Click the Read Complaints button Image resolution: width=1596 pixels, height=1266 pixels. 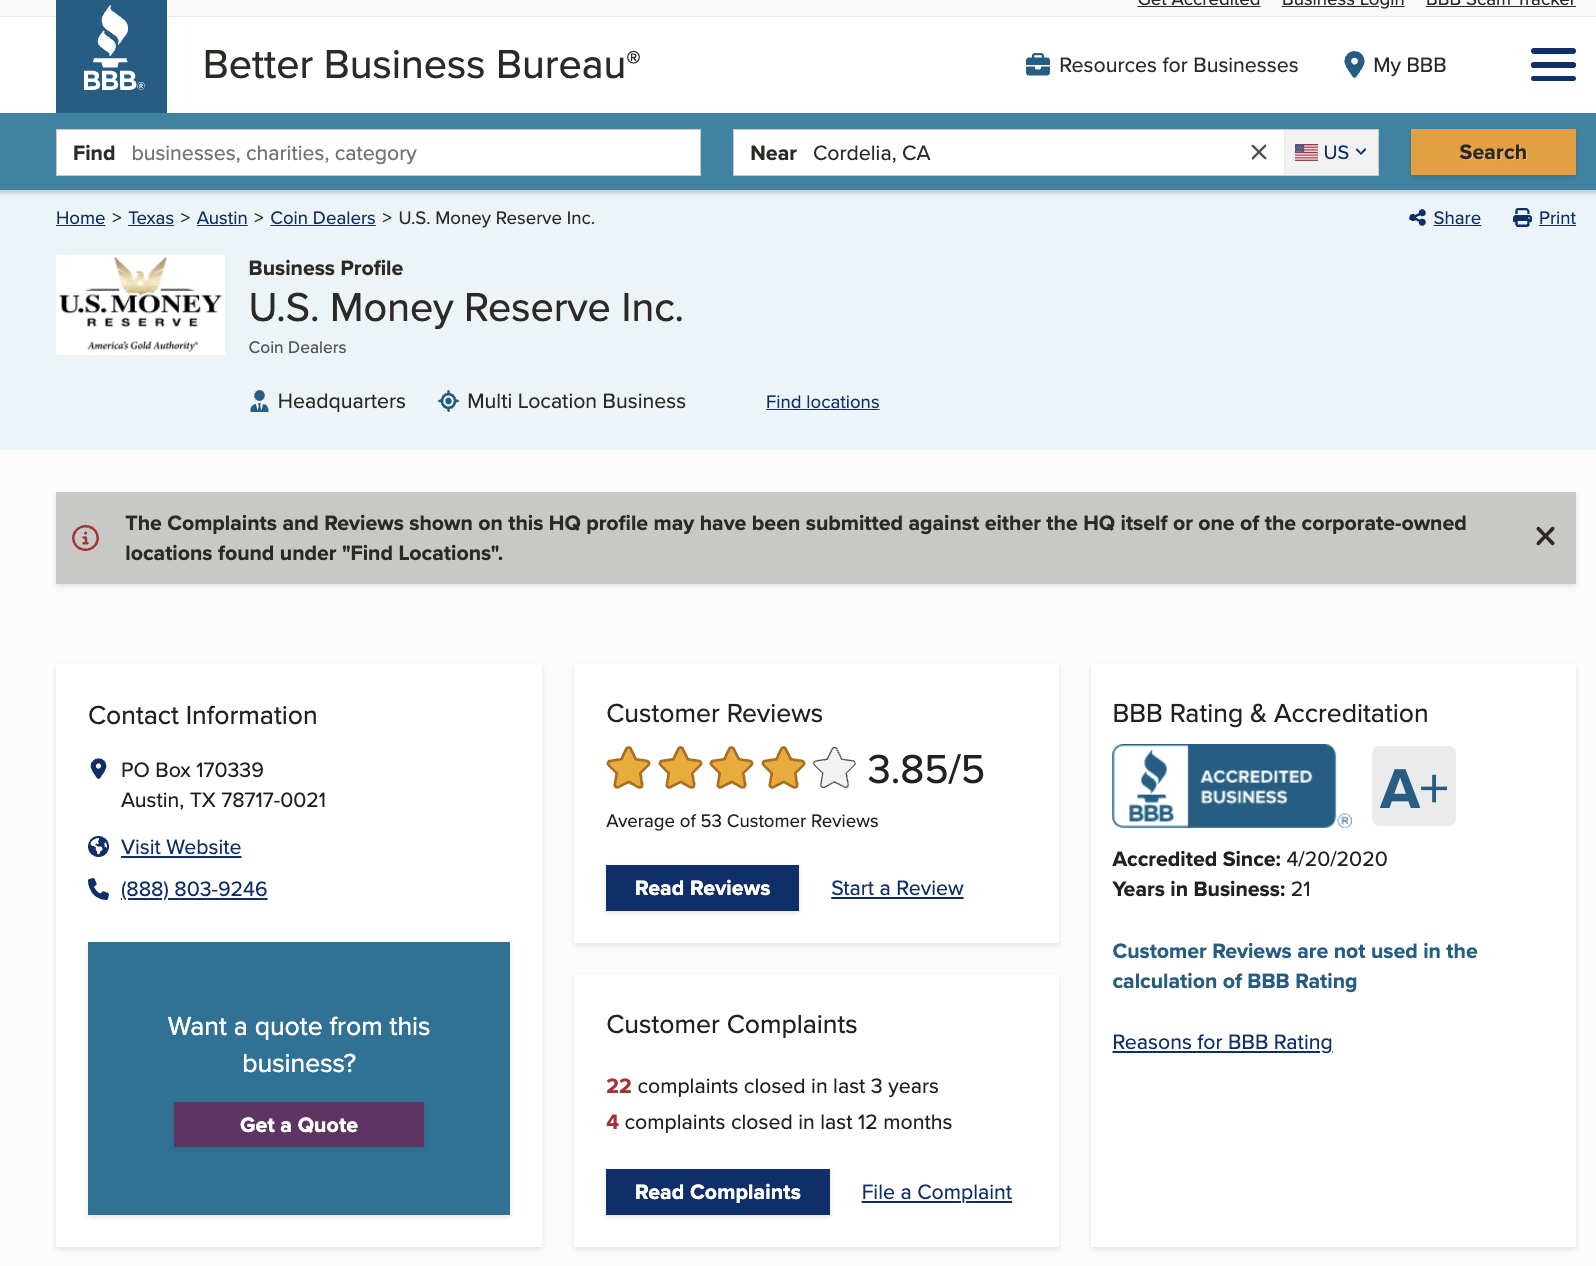click(718, 1192)
